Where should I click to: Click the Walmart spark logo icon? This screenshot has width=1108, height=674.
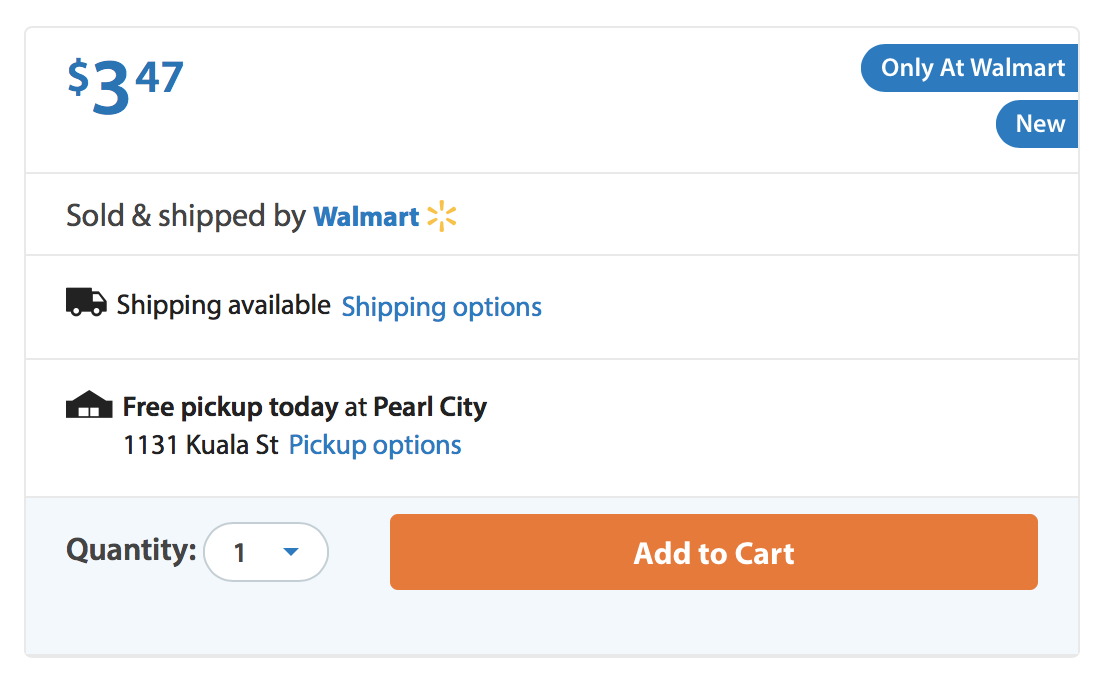[x=442, y=216]
